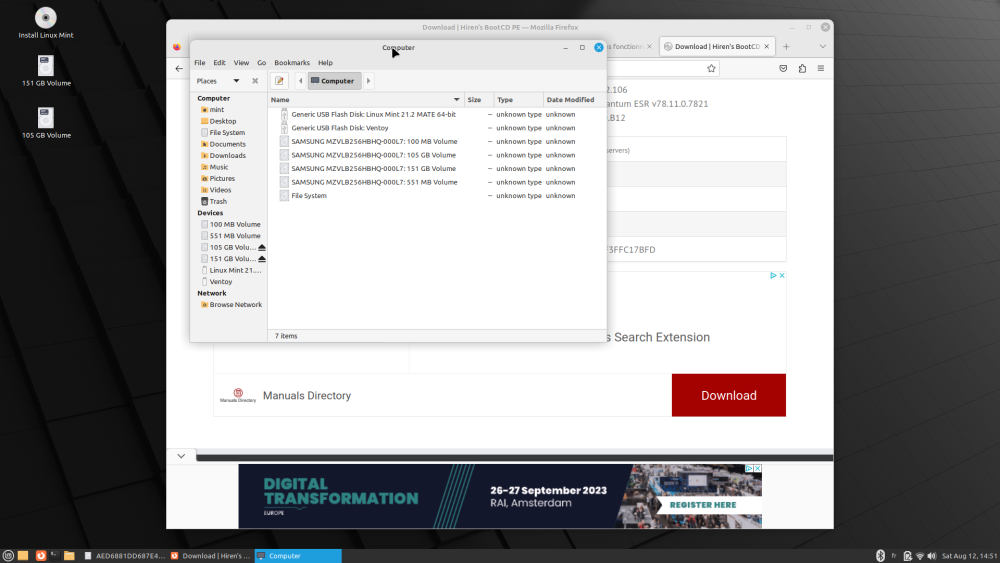The width and height of the screenshot is (1000, 563).
Task: Click the Firefox back arrow
Action: click(x=179, y=68)
